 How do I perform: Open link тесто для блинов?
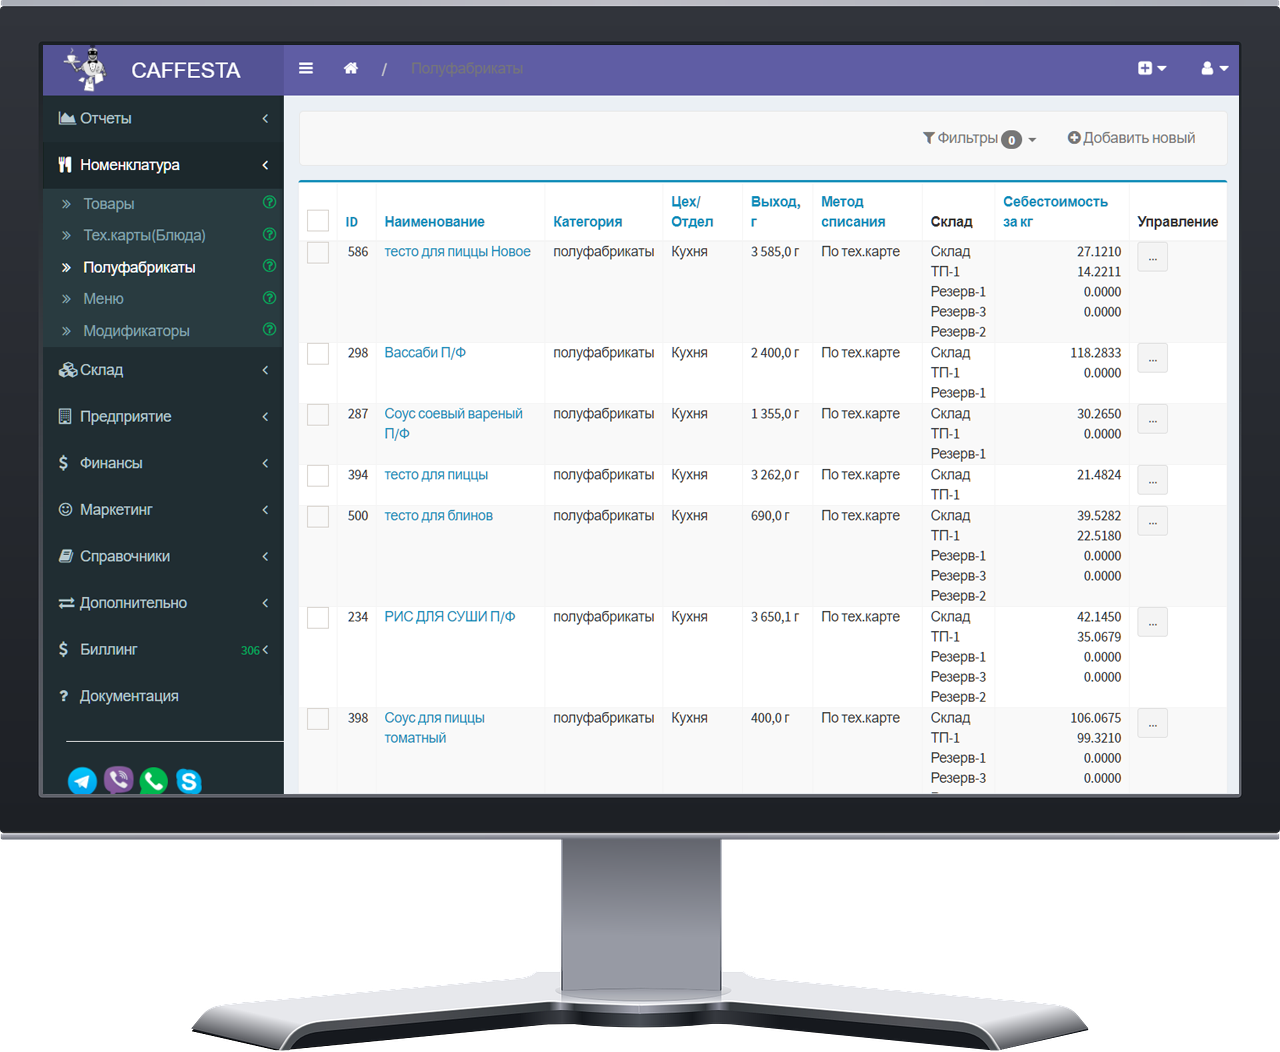click(438, 516)
